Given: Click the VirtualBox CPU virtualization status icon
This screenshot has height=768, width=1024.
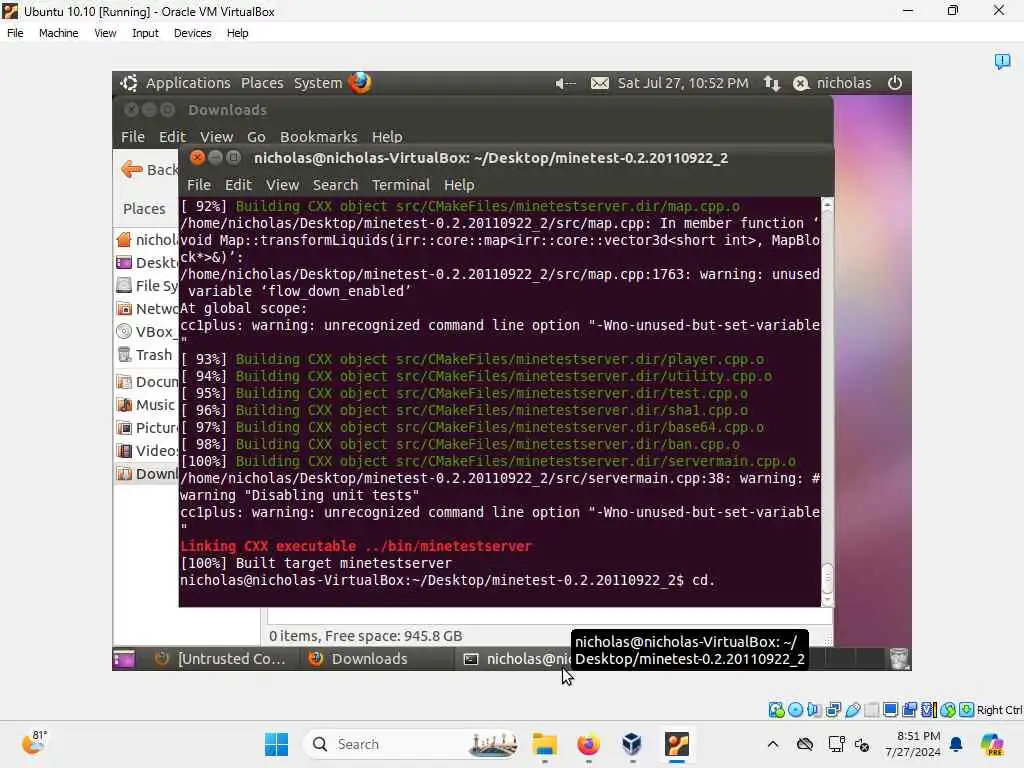Looking at the screenshot, I should point(929,710).
